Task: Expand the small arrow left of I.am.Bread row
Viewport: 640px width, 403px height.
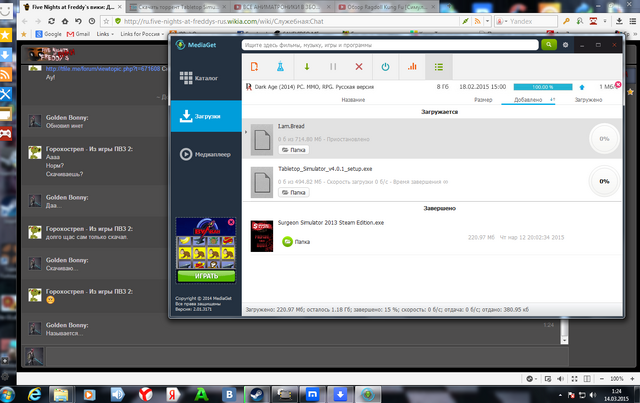Action: 246,132
